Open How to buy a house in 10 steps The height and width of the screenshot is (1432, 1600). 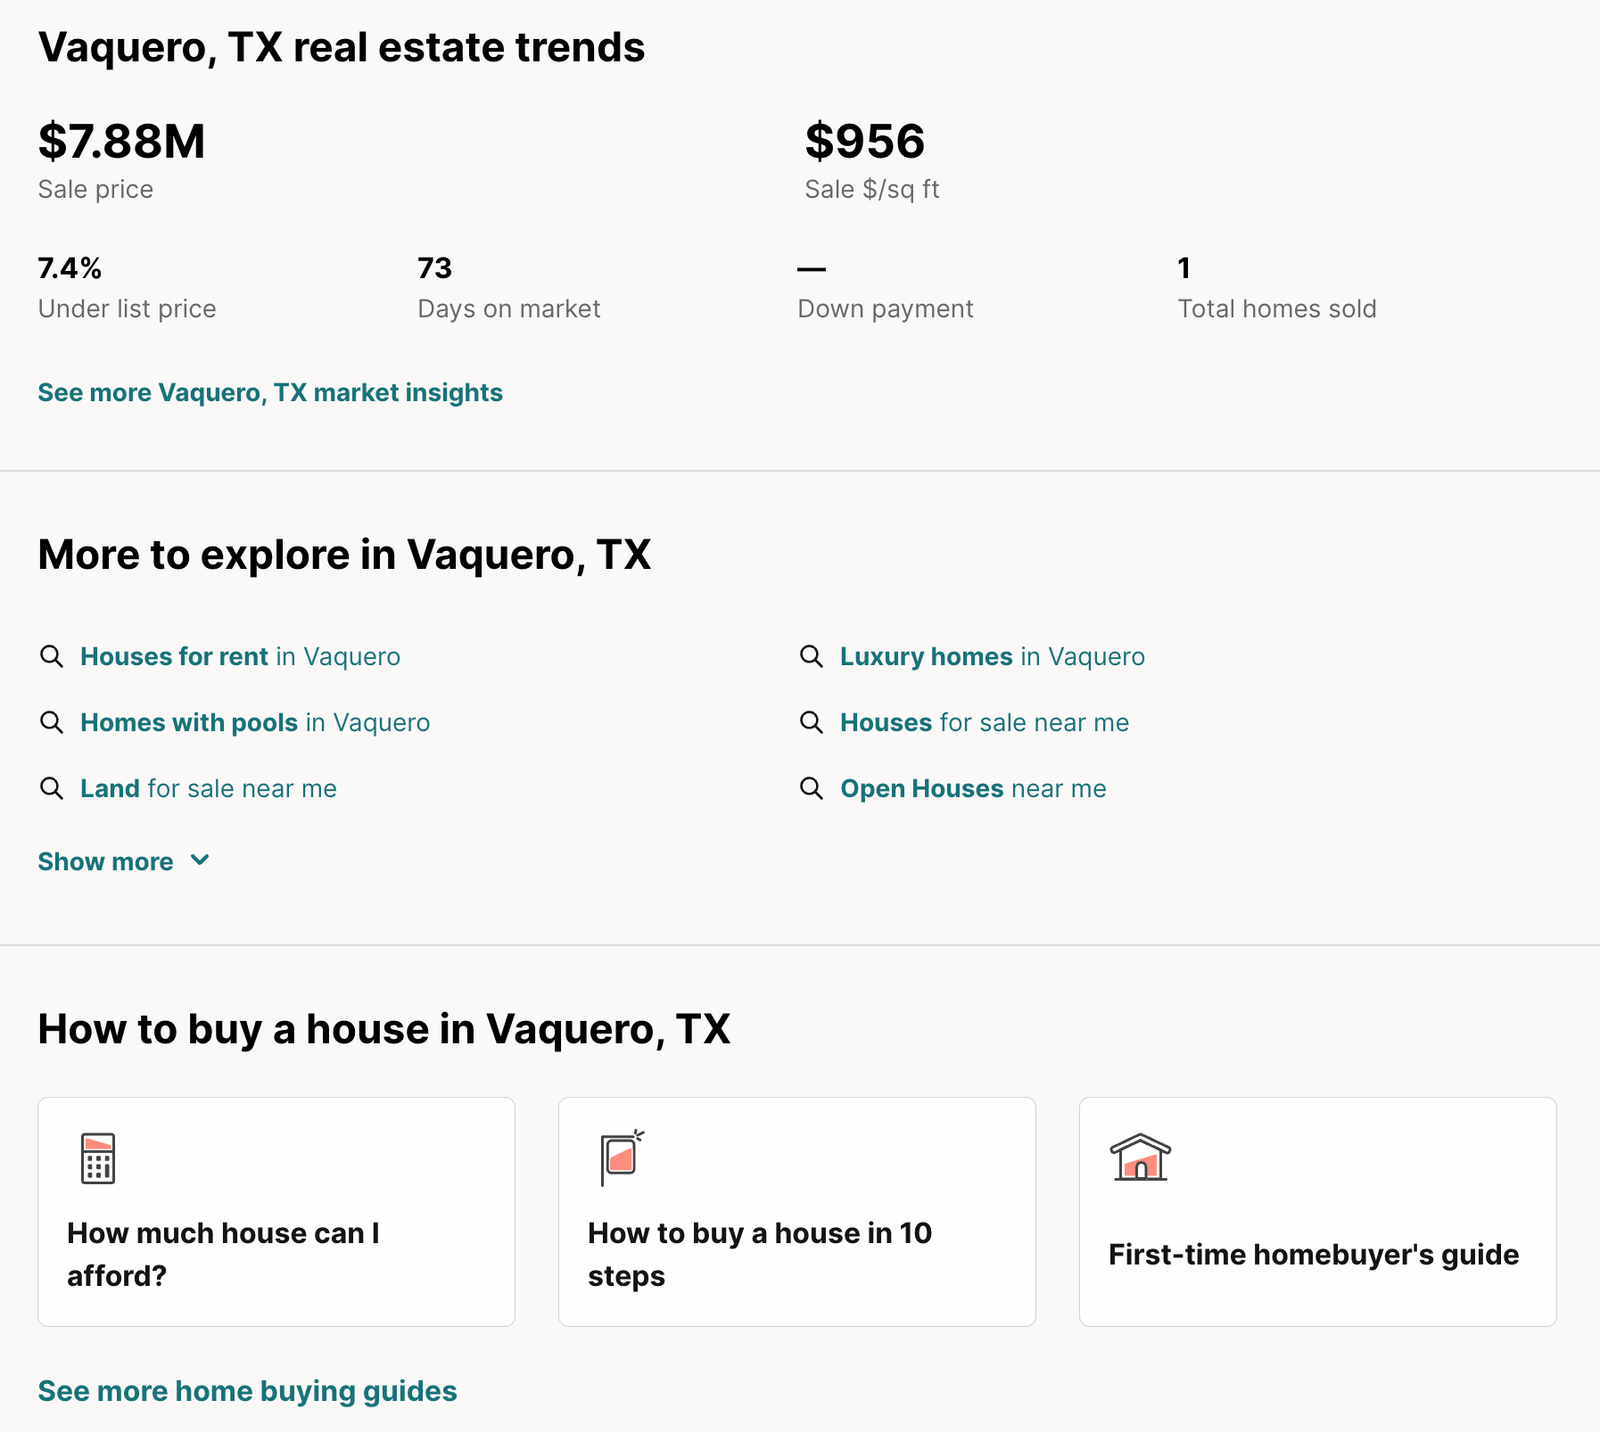pyautogui.click(x=797, y=1212)
